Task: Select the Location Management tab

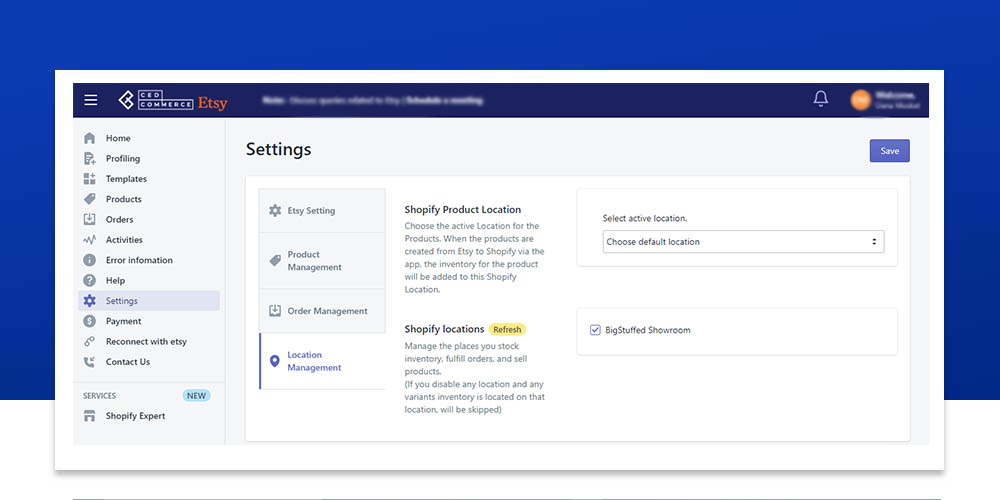Action: [x=322, y=361]
